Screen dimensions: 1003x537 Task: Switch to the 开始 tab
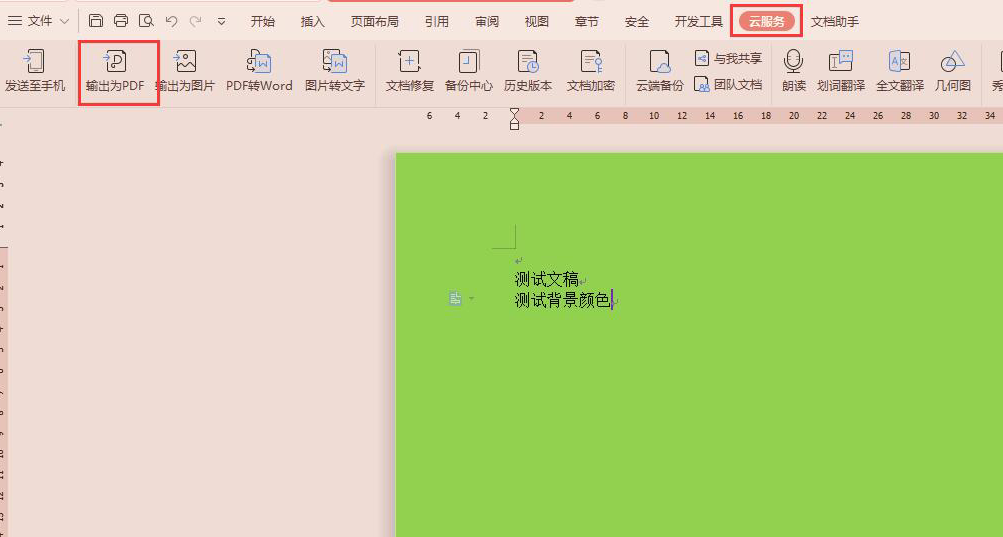point(262,21)
